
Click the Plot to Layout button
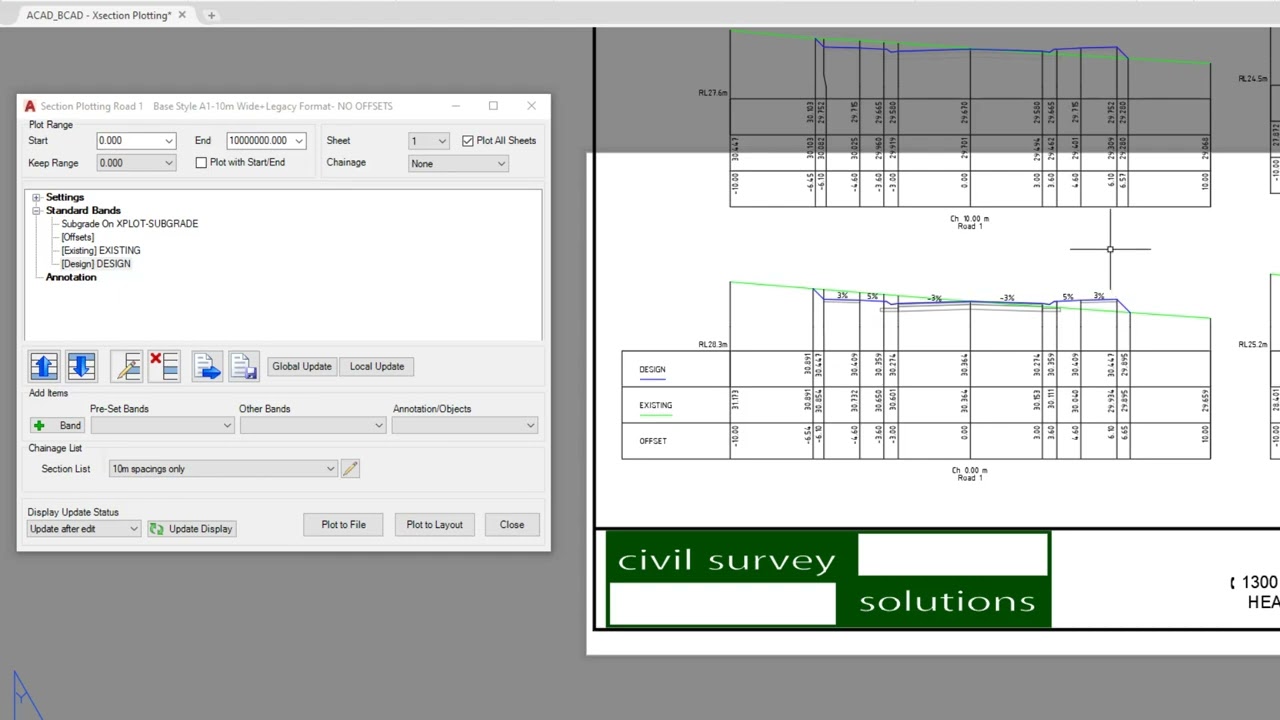click(435, 524)
